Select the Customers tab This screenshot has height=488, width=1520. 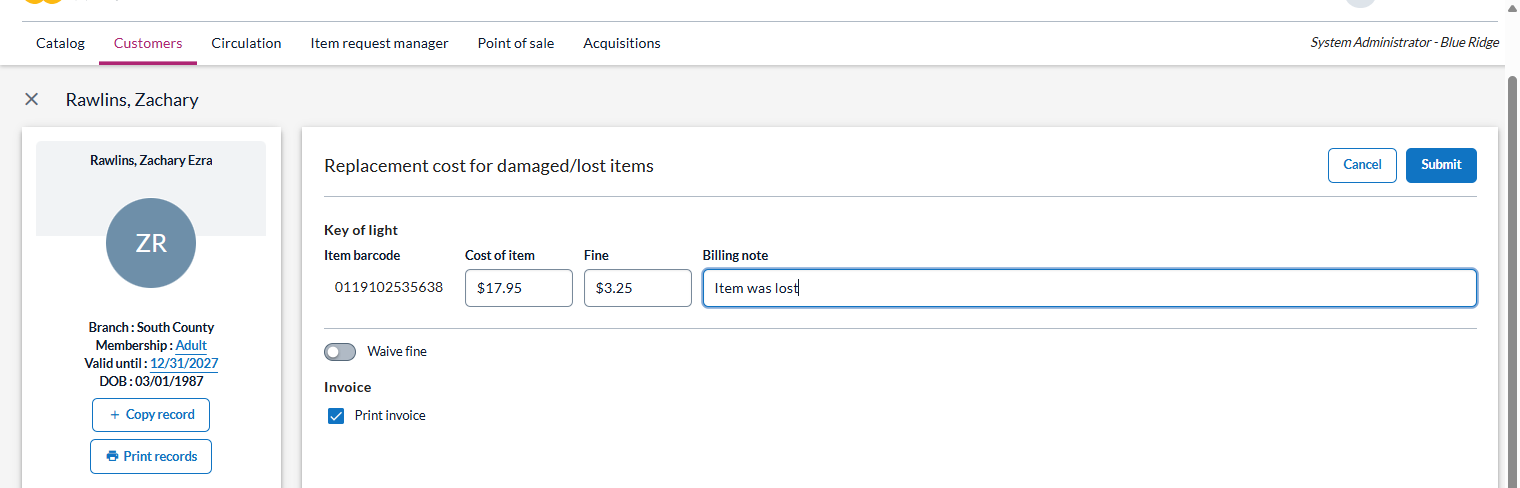pos(148,43)
